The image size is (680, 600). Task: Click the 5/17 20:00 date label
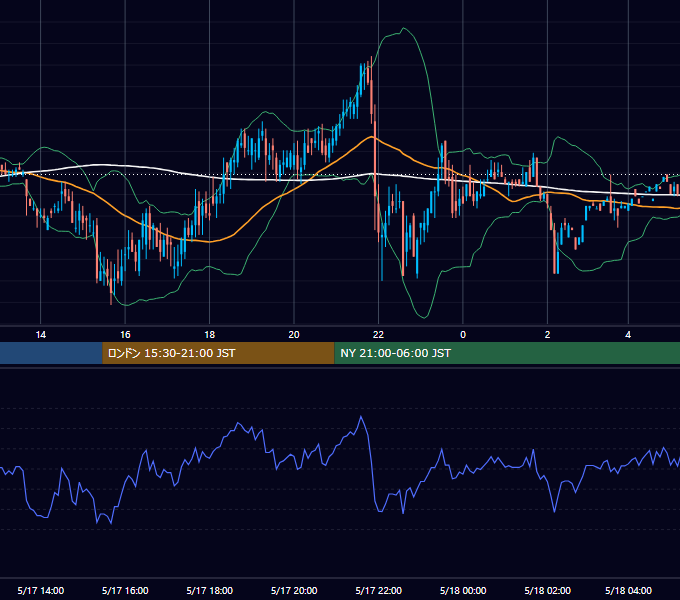[x=294, y=590]
